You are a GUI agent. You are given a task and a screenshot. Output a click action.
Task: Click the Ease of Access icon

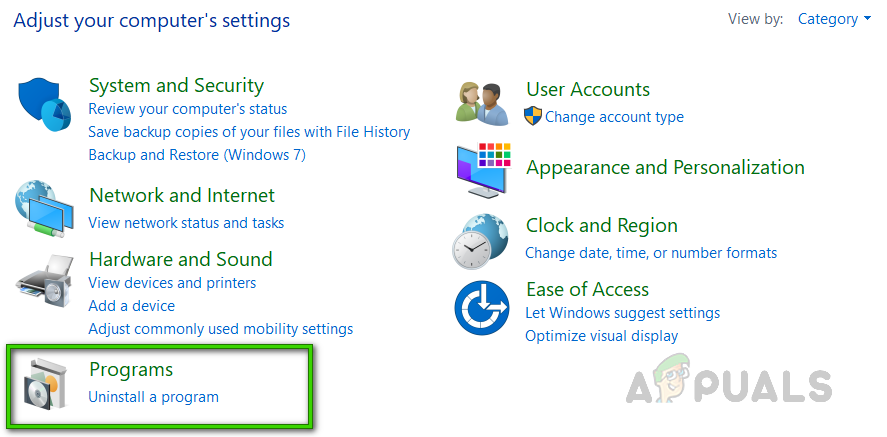point(481,308)
